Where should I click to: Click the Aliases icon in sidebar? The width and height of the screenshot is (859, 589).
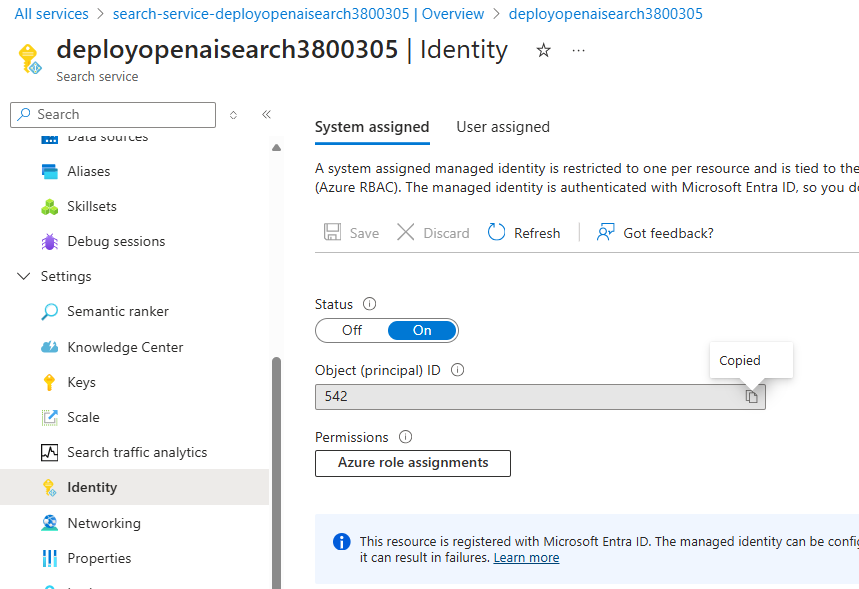tap(49, 171)
